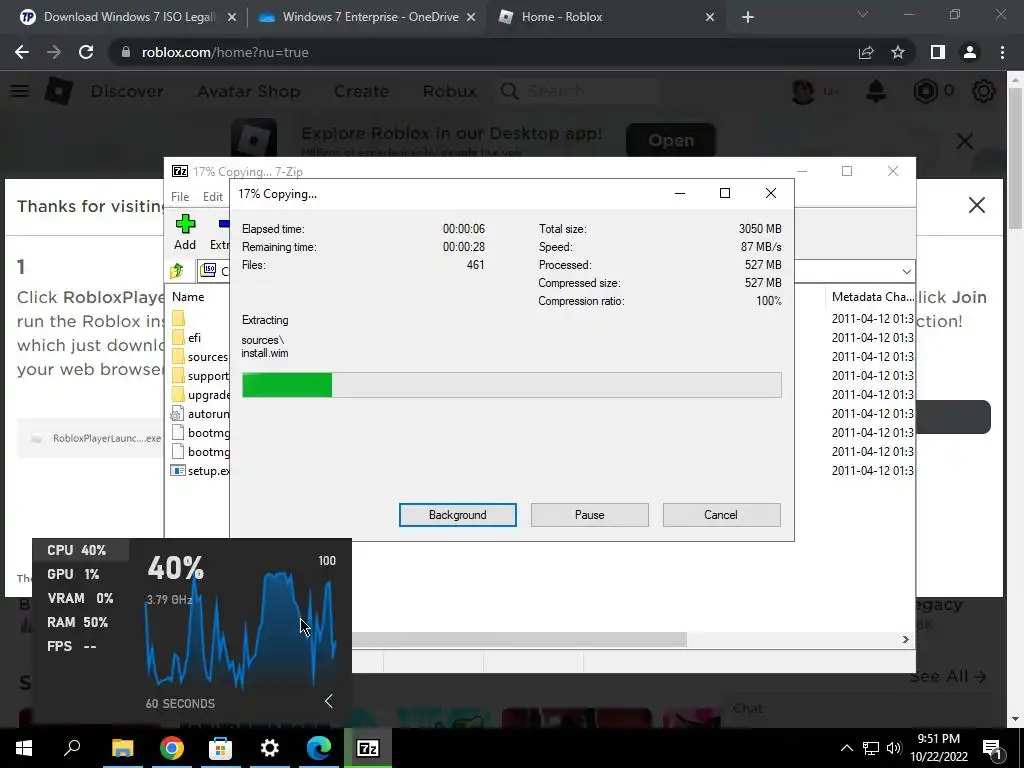
Task: Click the Chrome address bar URL
Action: point(225,52)
